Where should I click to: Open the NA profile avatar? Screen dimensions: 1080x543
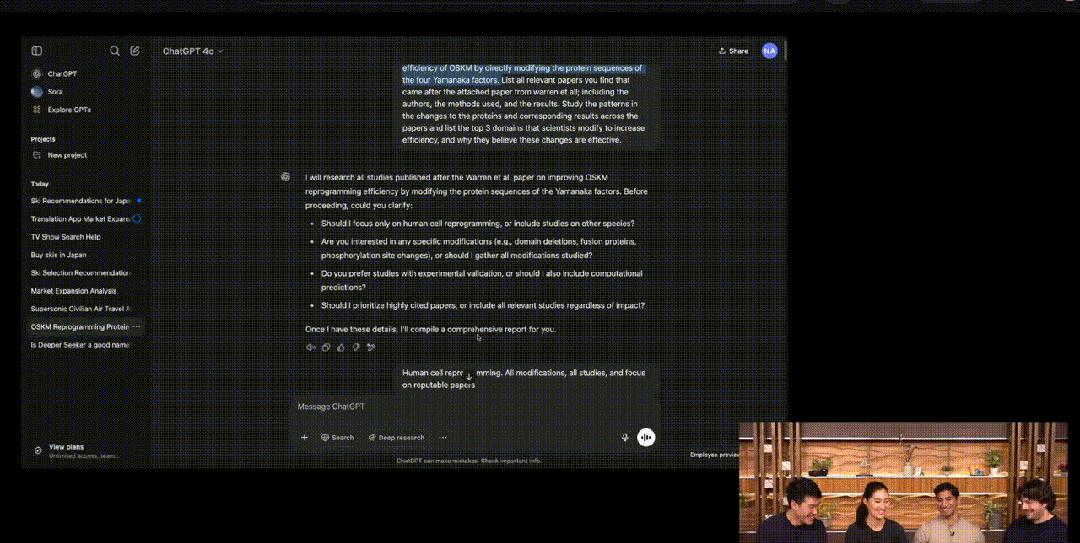pos(769,51)
